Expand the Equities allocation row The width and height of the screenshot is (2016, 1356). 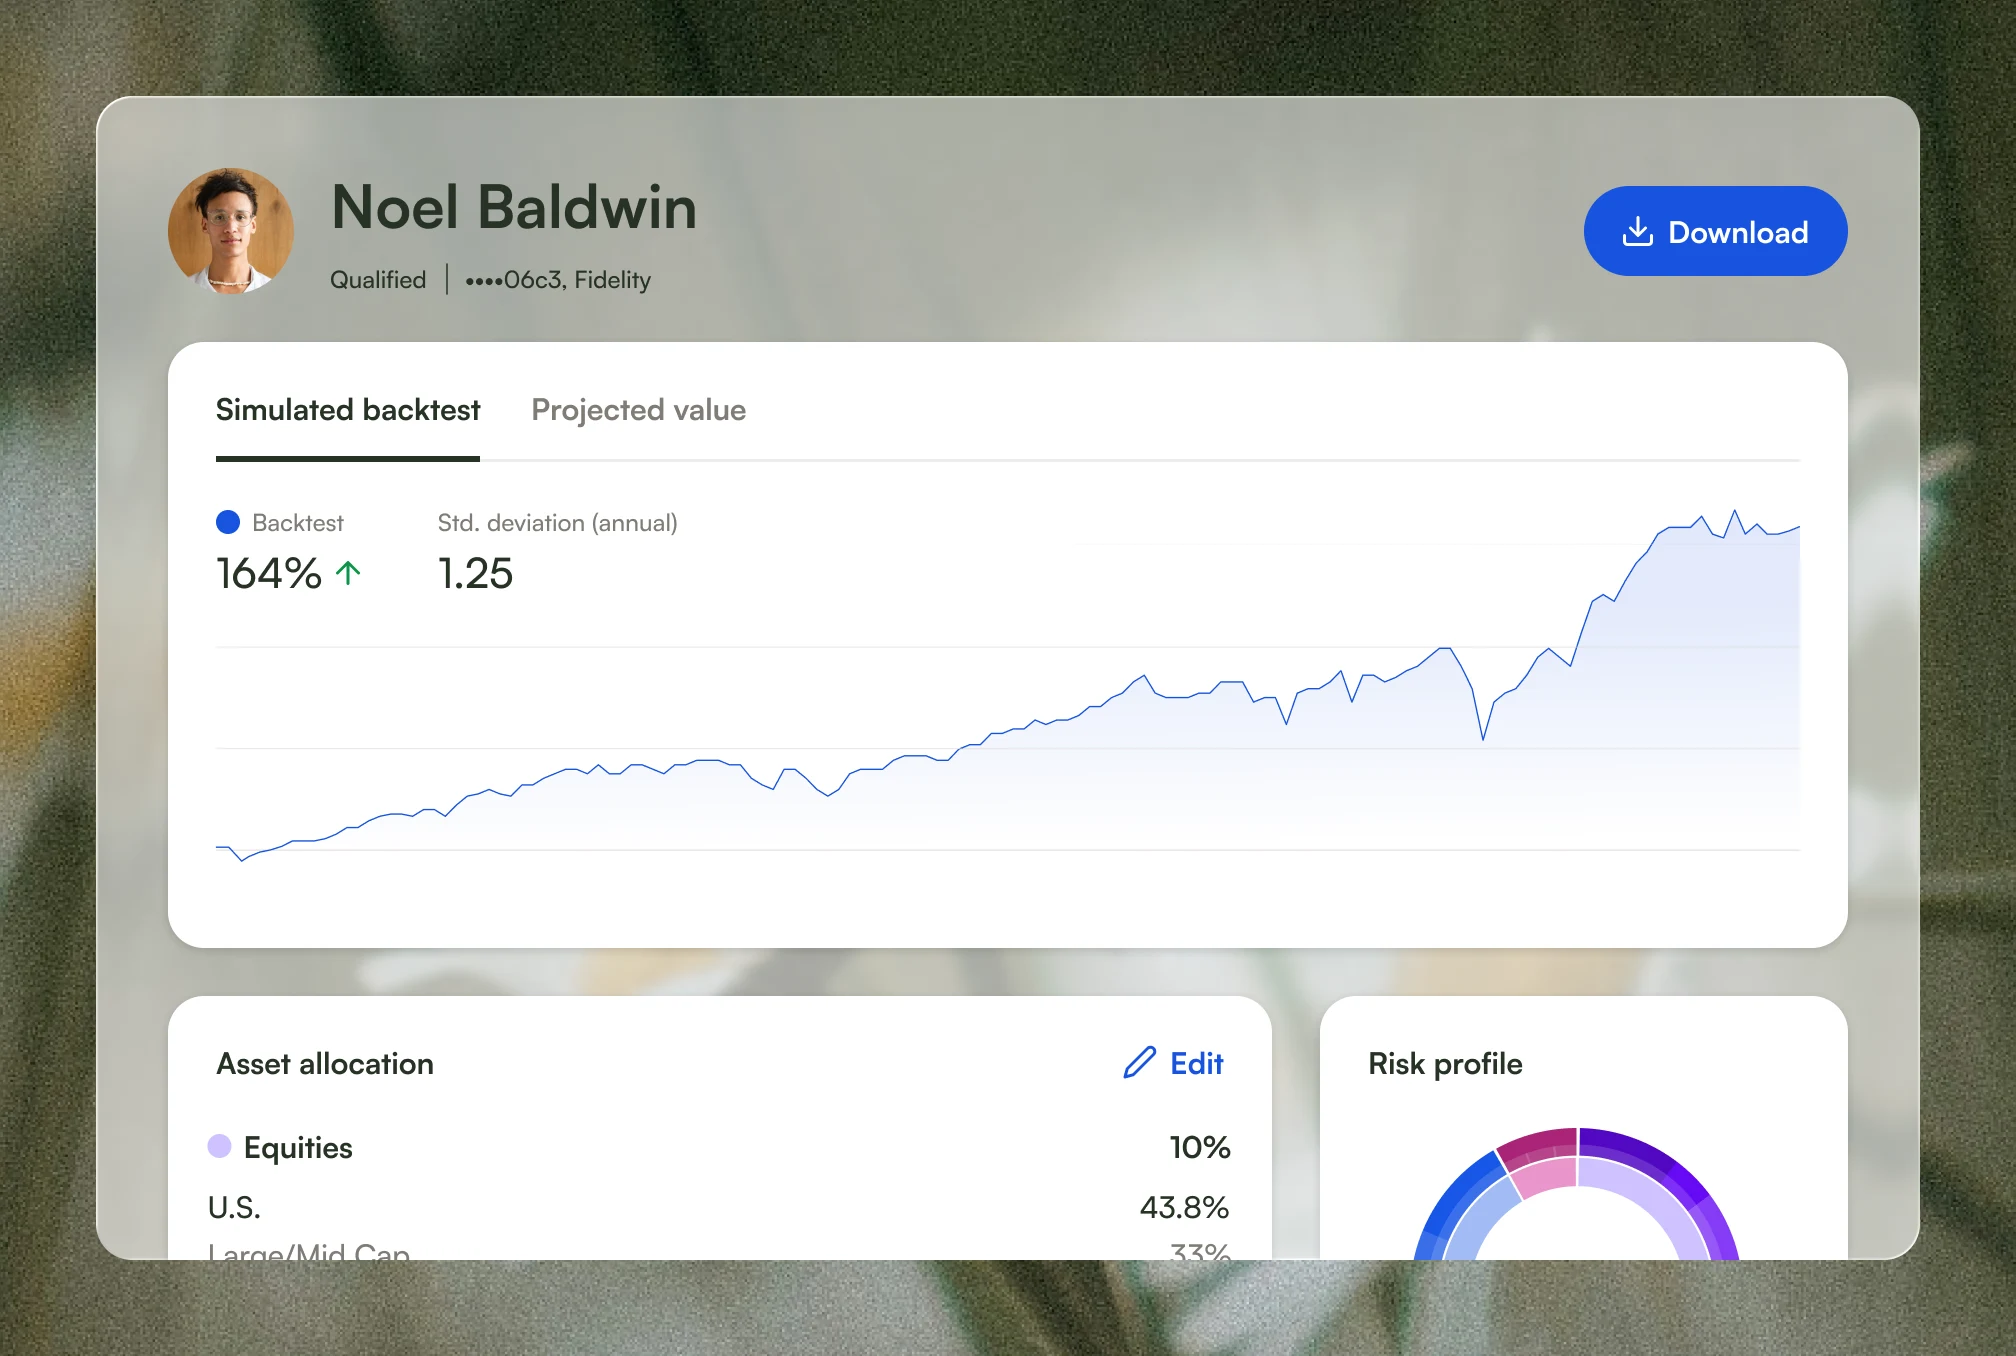coord(719,1147)
